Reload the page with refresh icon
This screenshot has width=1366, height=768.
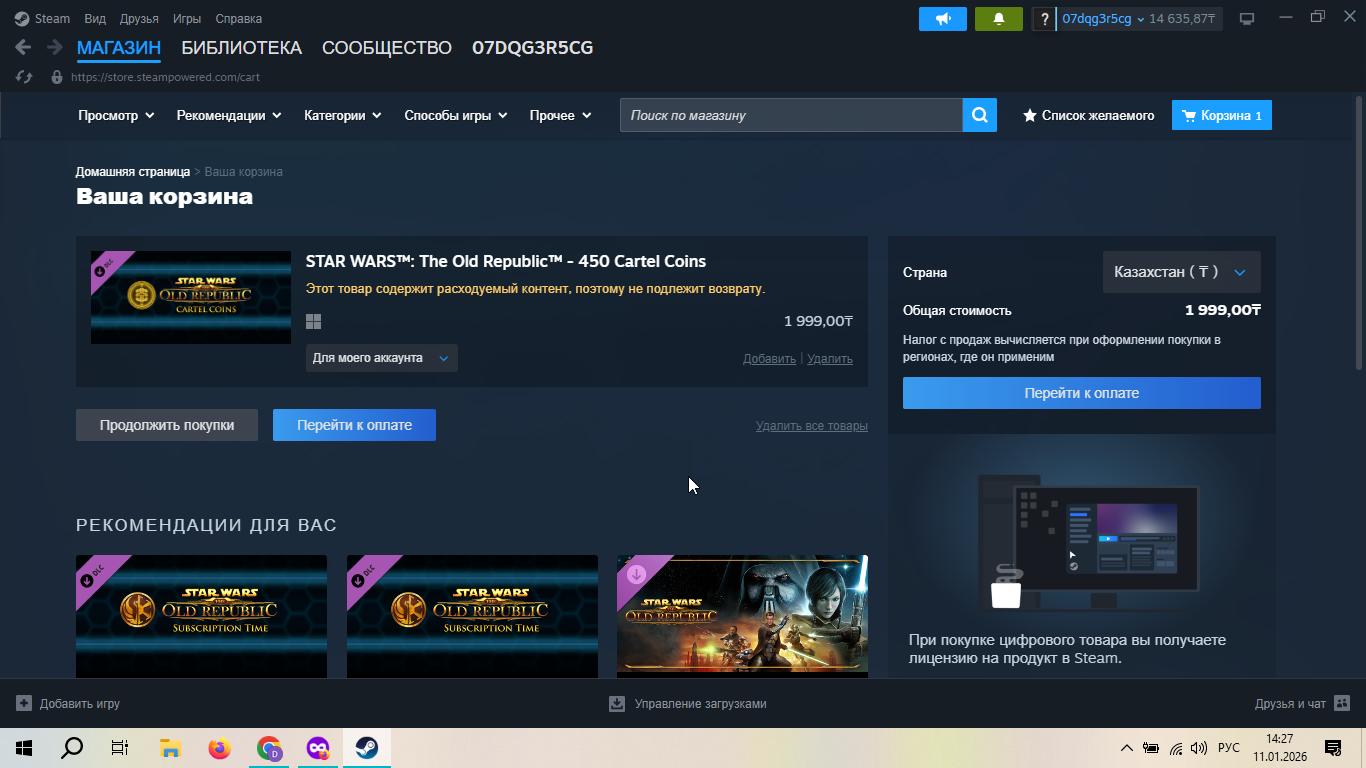[25, 76]
